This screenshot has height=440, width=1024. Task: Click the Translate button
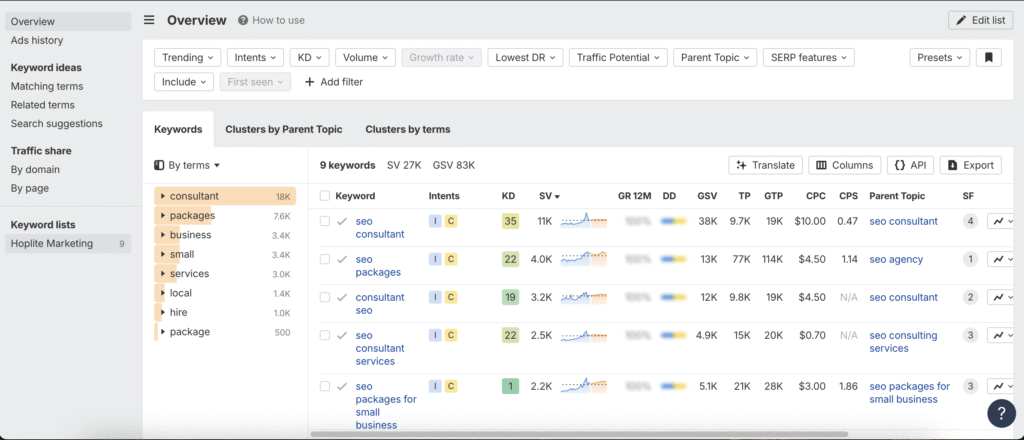click(x=765, y=165)
